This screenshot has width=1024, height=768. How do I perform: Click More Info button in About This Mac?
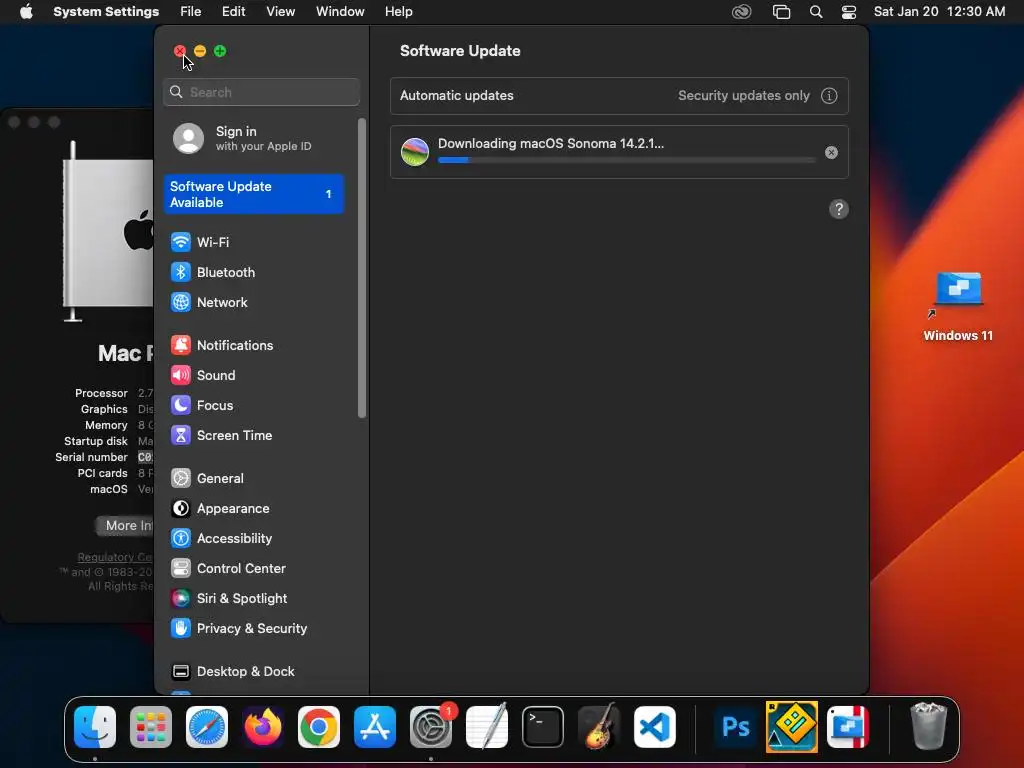pyautogui.click(x=124, y=526)
